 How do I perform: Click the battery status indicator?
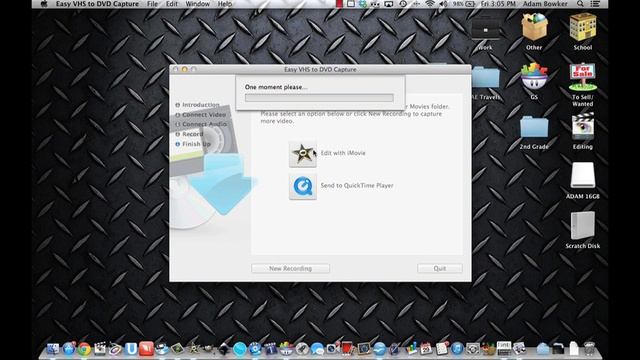click(x=464, y=4)
